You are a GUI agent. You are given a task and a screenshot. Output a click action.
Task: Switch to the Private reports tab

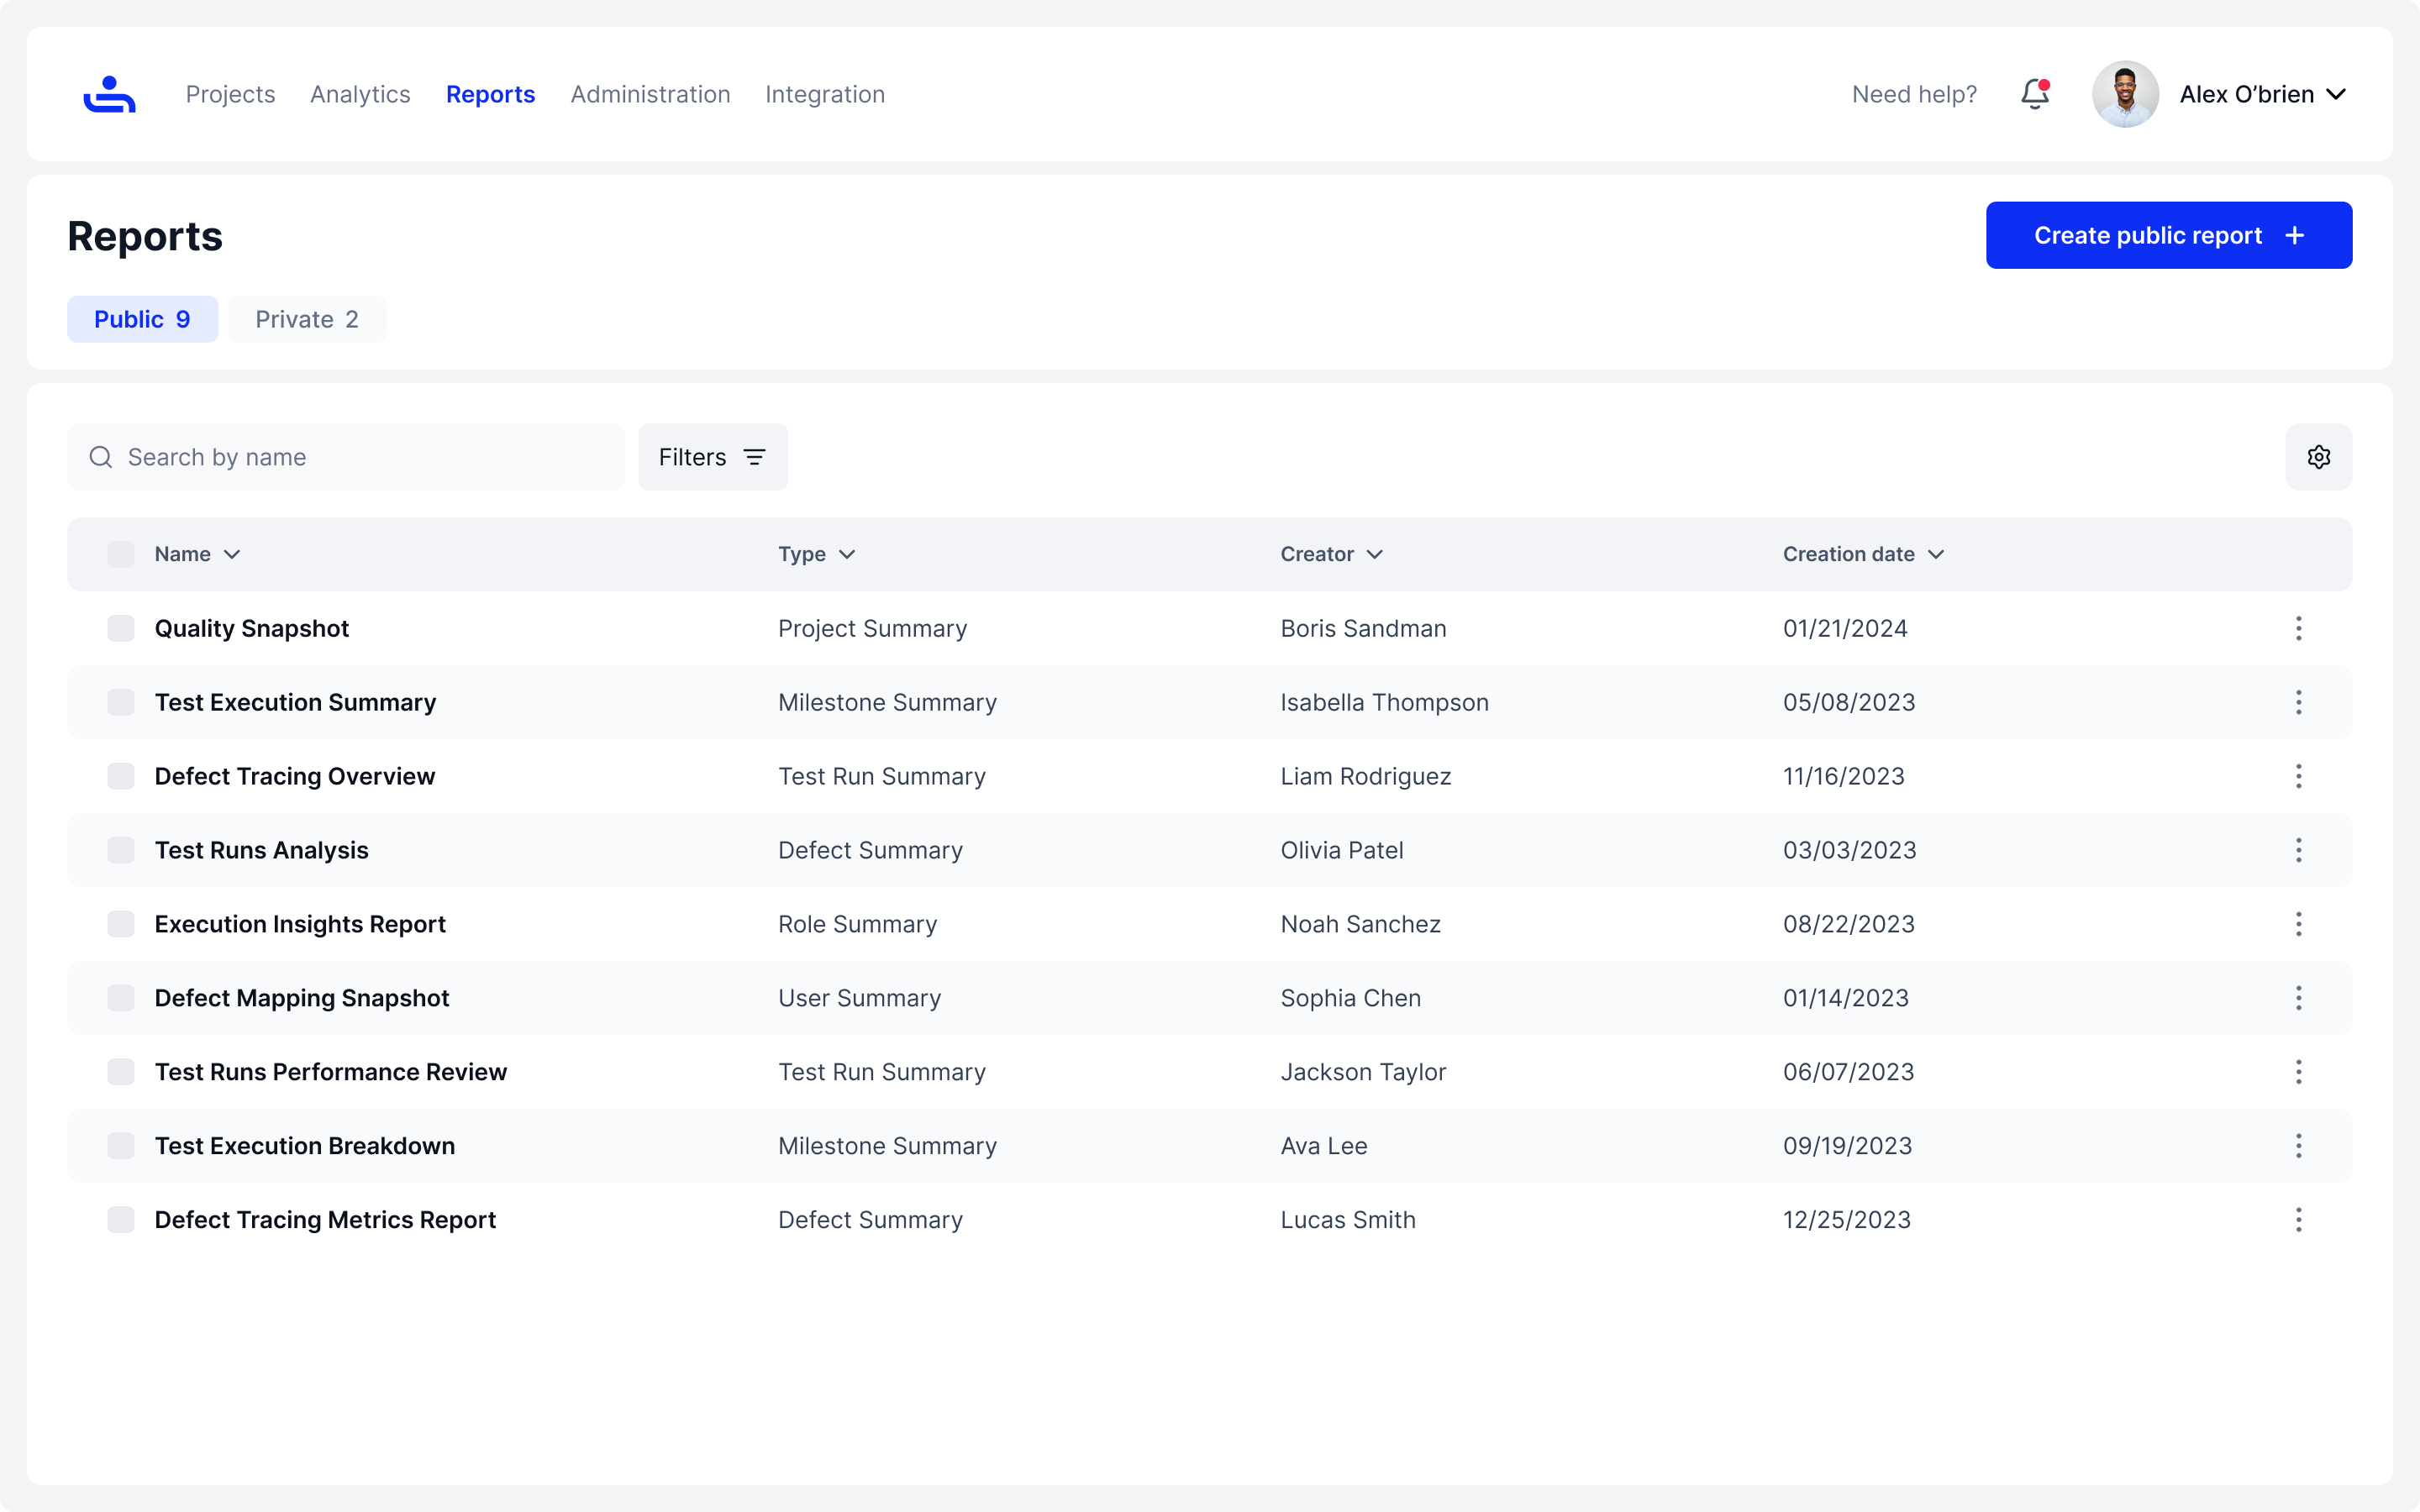(306, 319)
